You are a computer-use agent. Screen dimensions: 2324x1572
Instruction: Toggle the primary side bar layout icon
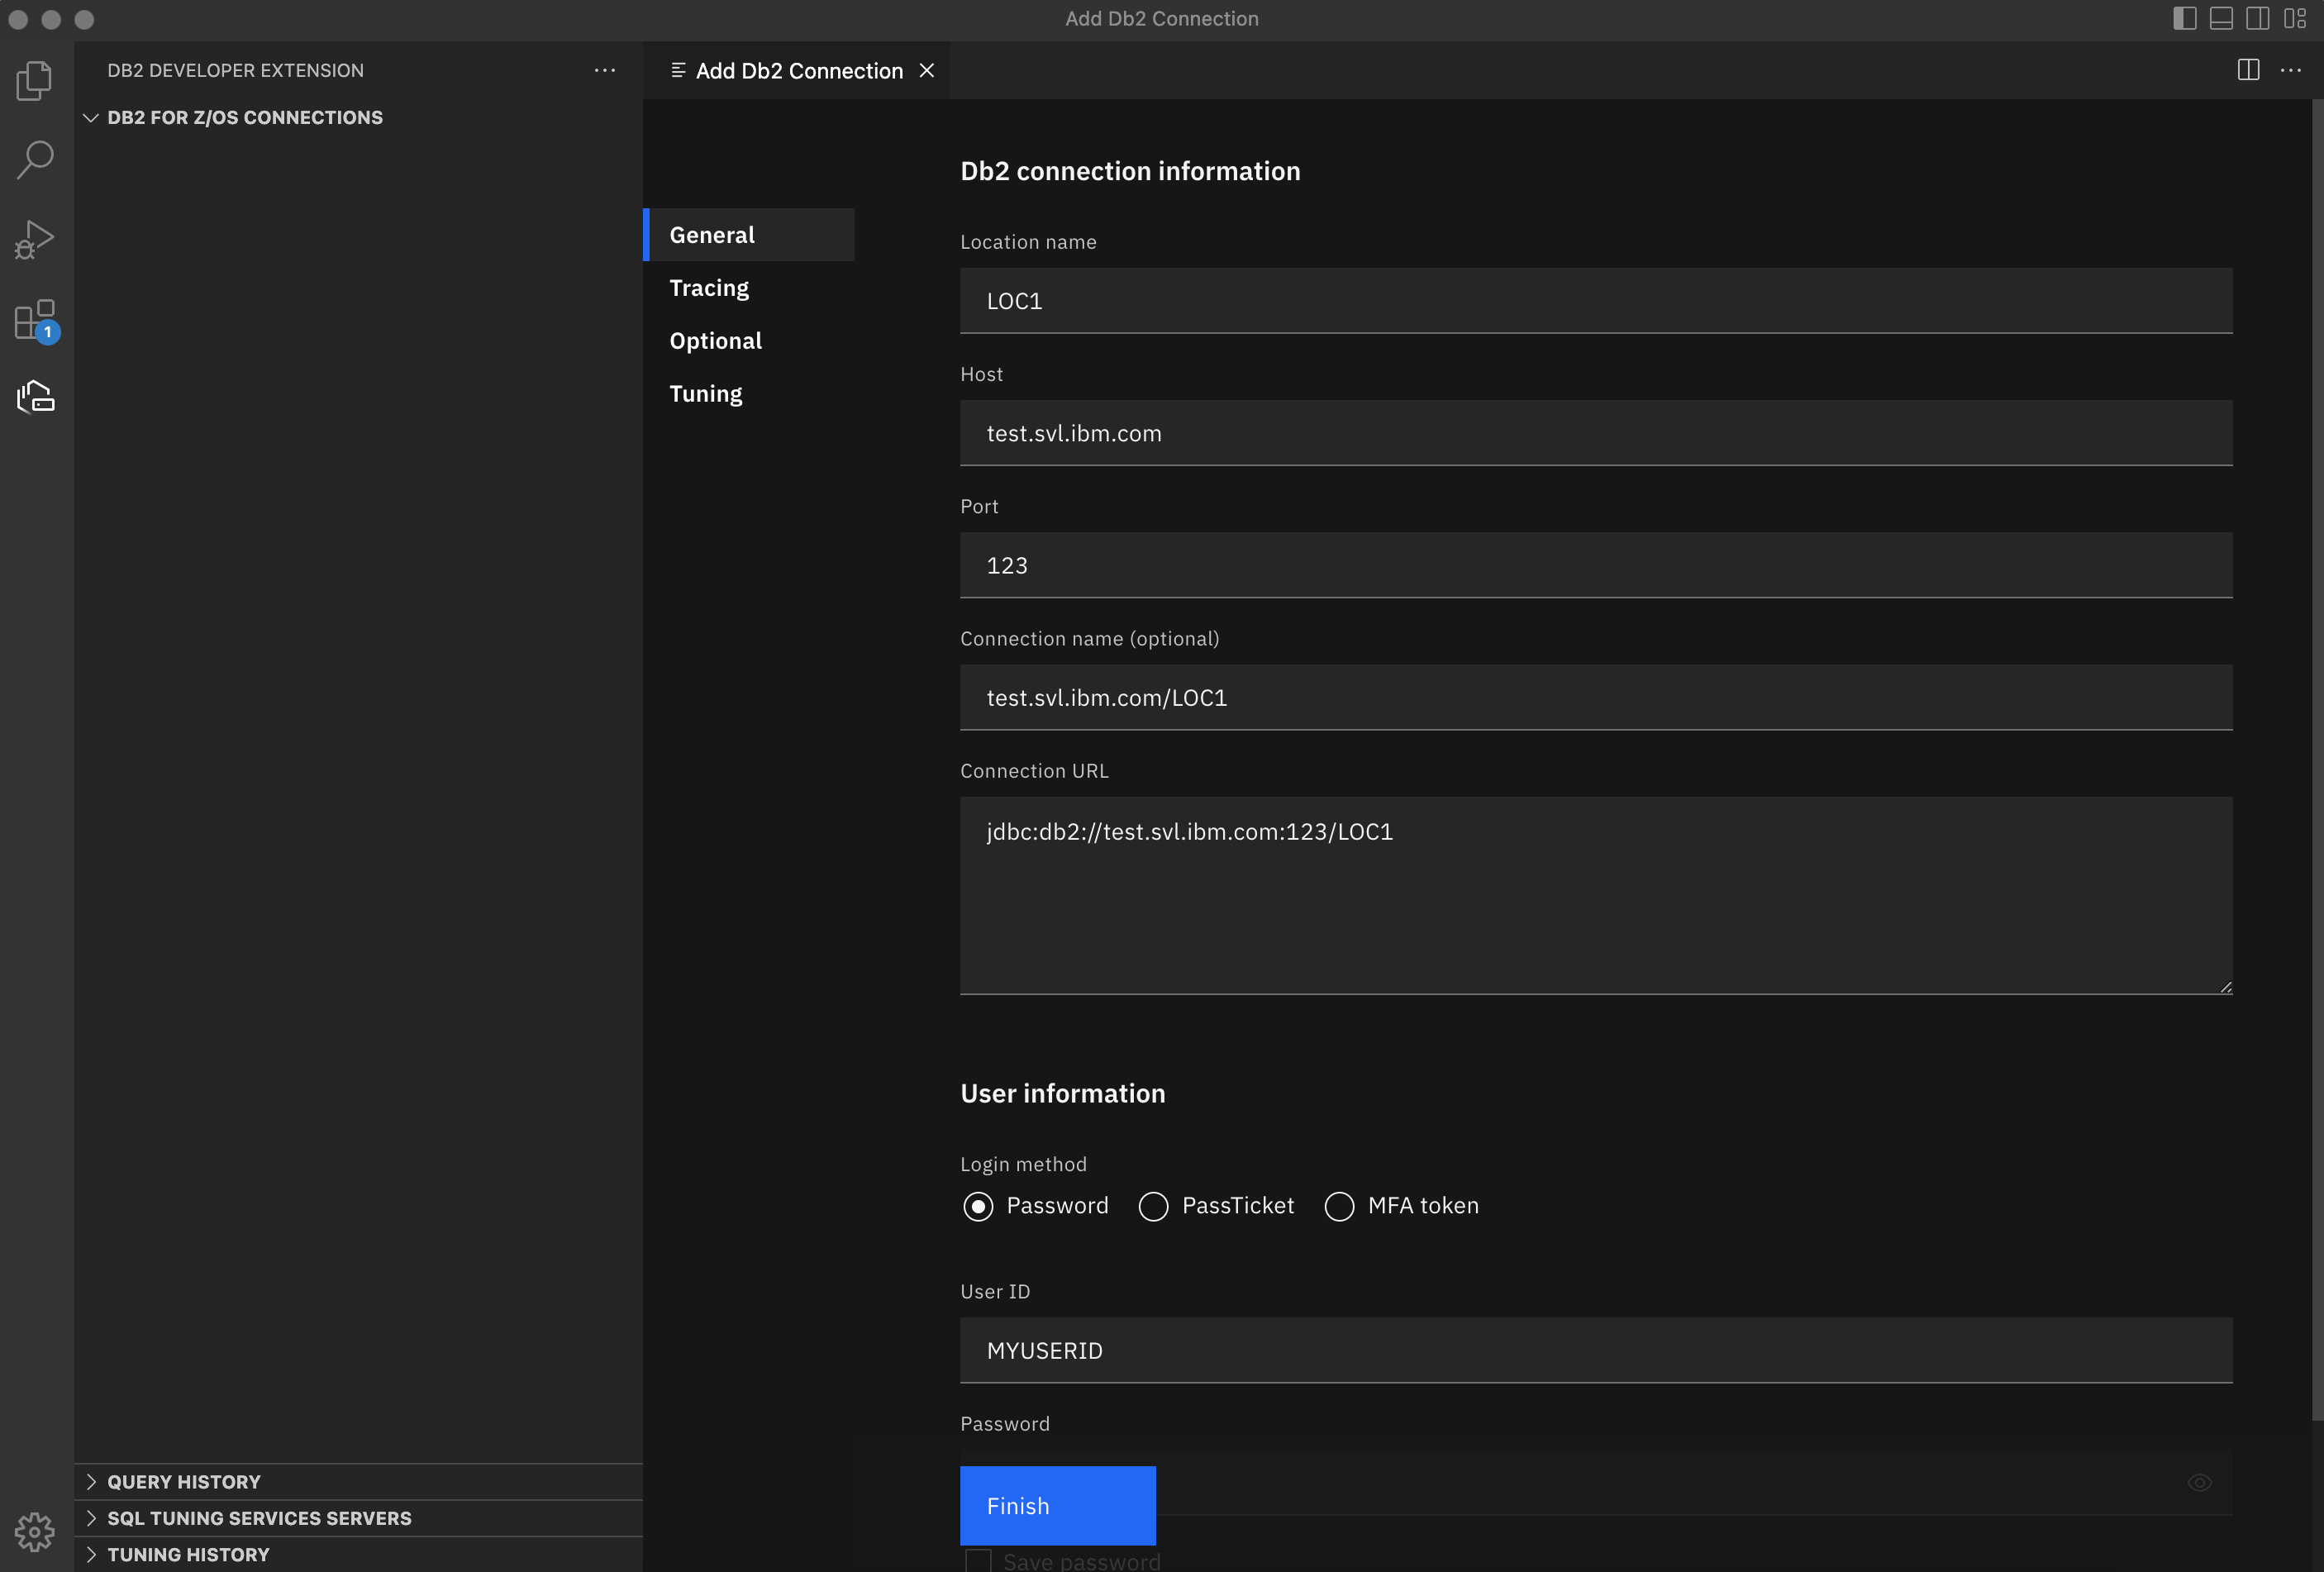(x=2184, y=18)
